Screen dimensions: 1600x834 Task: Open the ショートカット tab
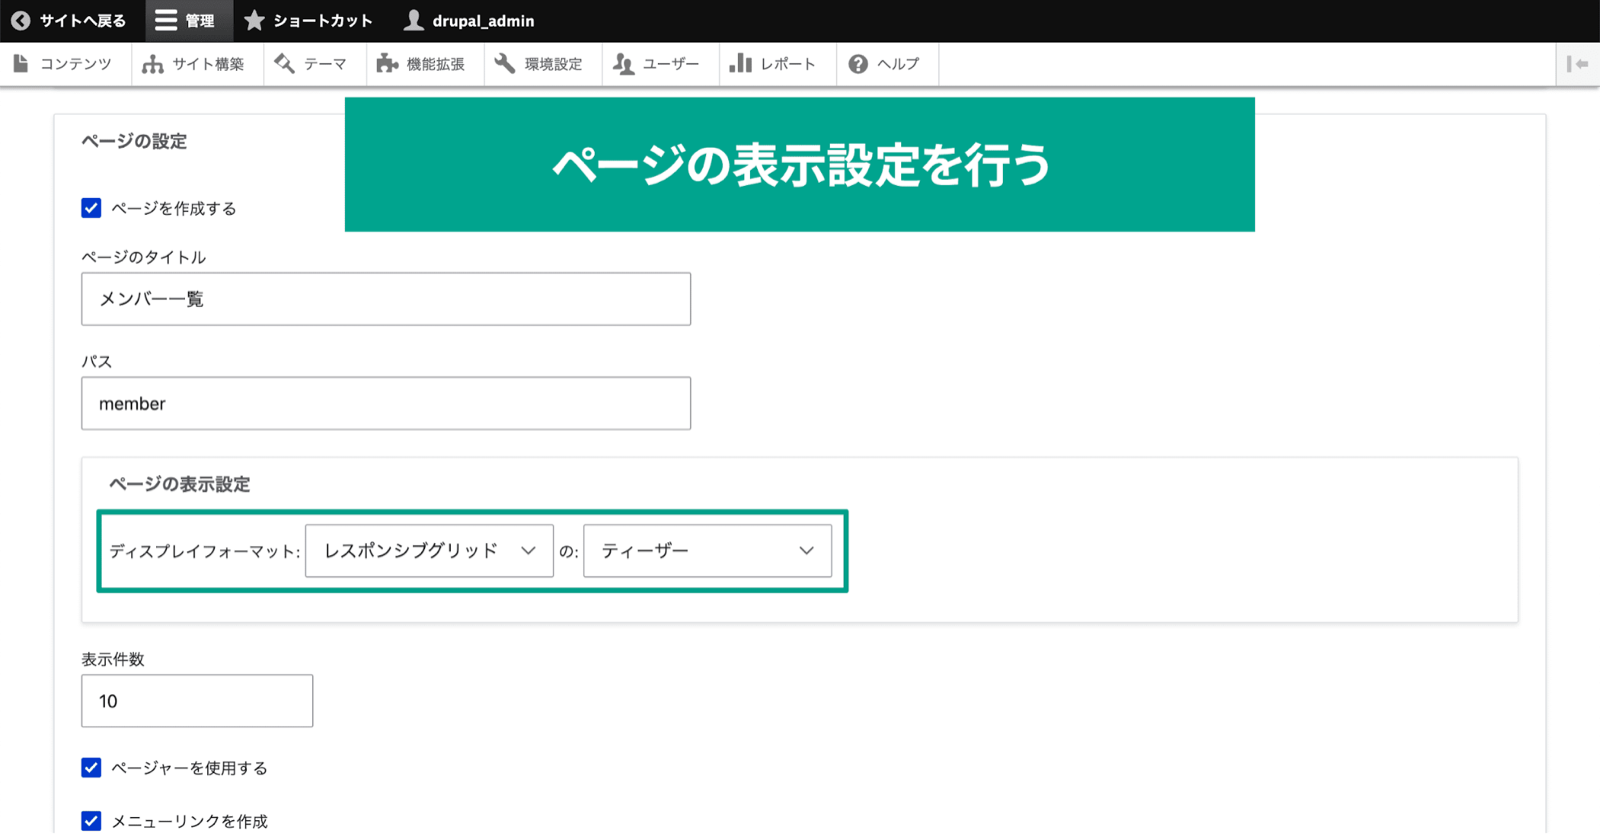[x=311, y=21]
